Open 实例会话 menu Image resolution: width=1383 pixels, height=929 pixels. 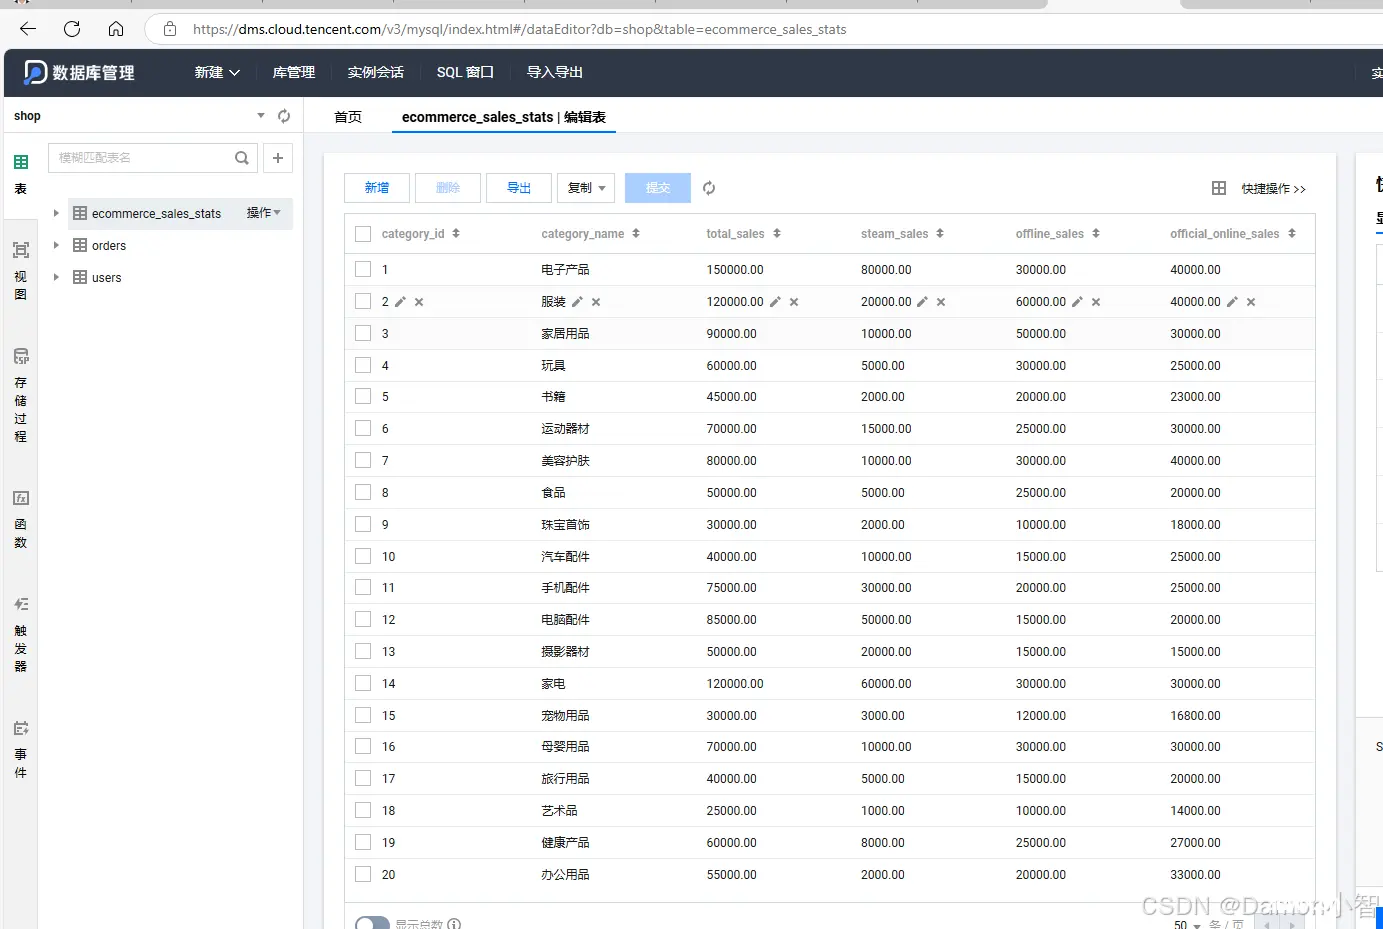[x=376, y=72]
